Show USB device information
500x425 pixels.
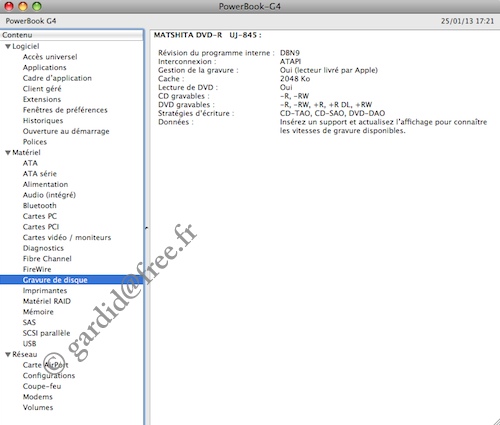(29, 344)
